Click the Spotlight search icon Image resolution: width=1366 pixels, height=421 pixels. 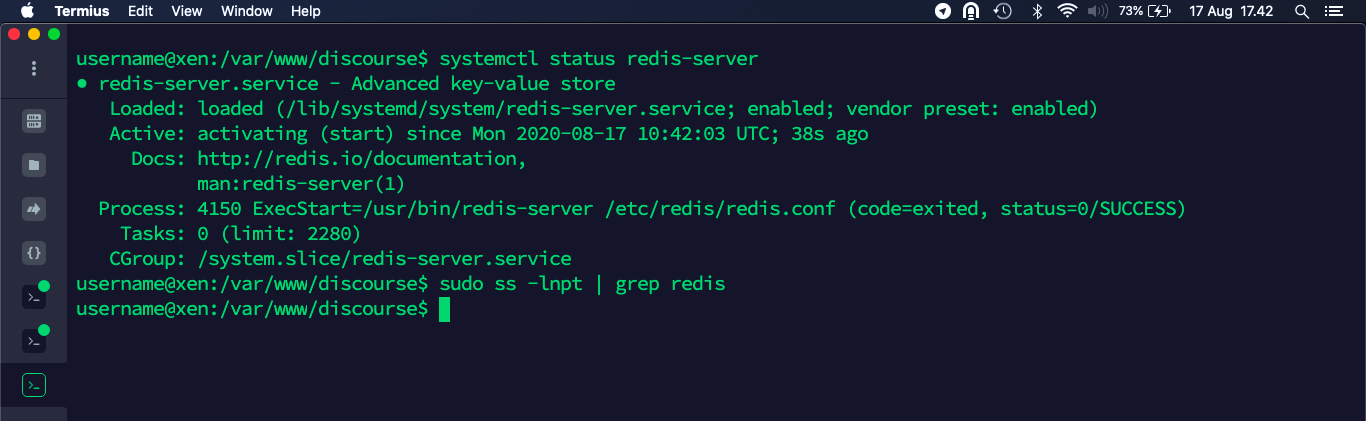[1302, 12]
